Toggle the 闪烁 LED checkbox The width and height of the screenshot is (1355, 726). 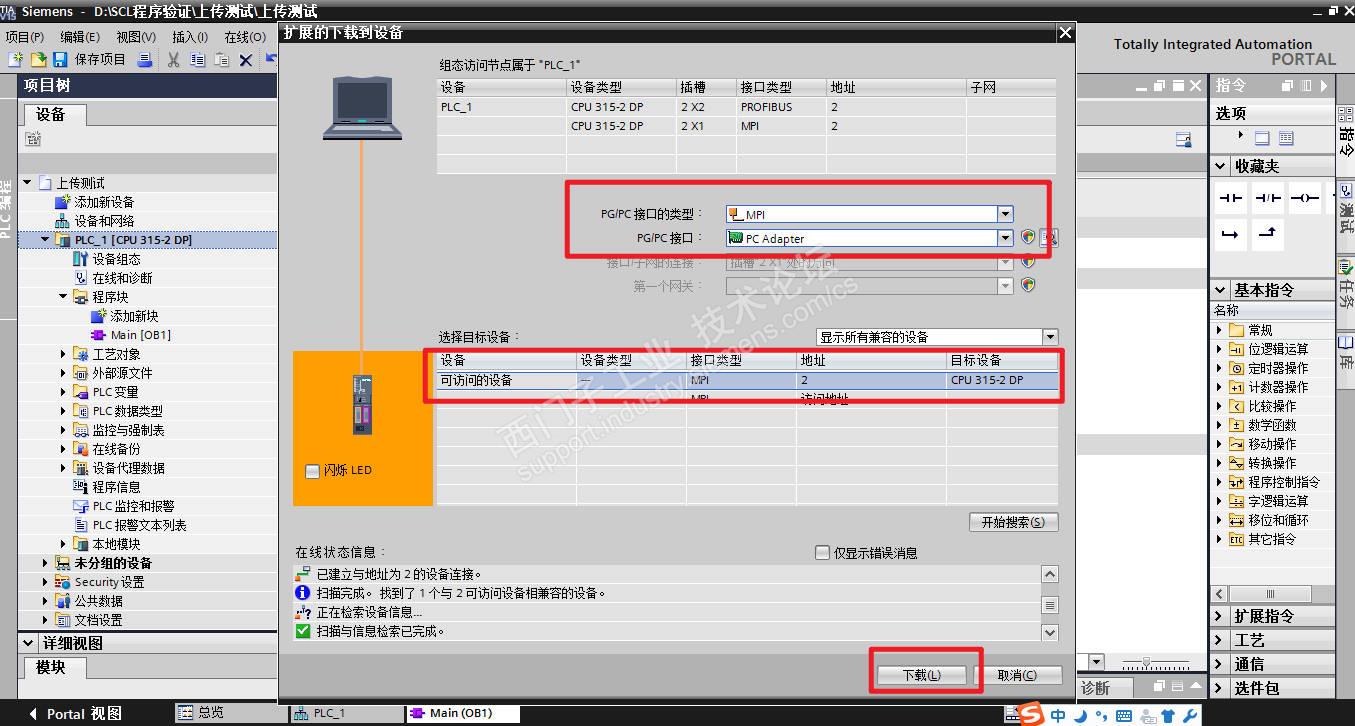click(313, 471)
